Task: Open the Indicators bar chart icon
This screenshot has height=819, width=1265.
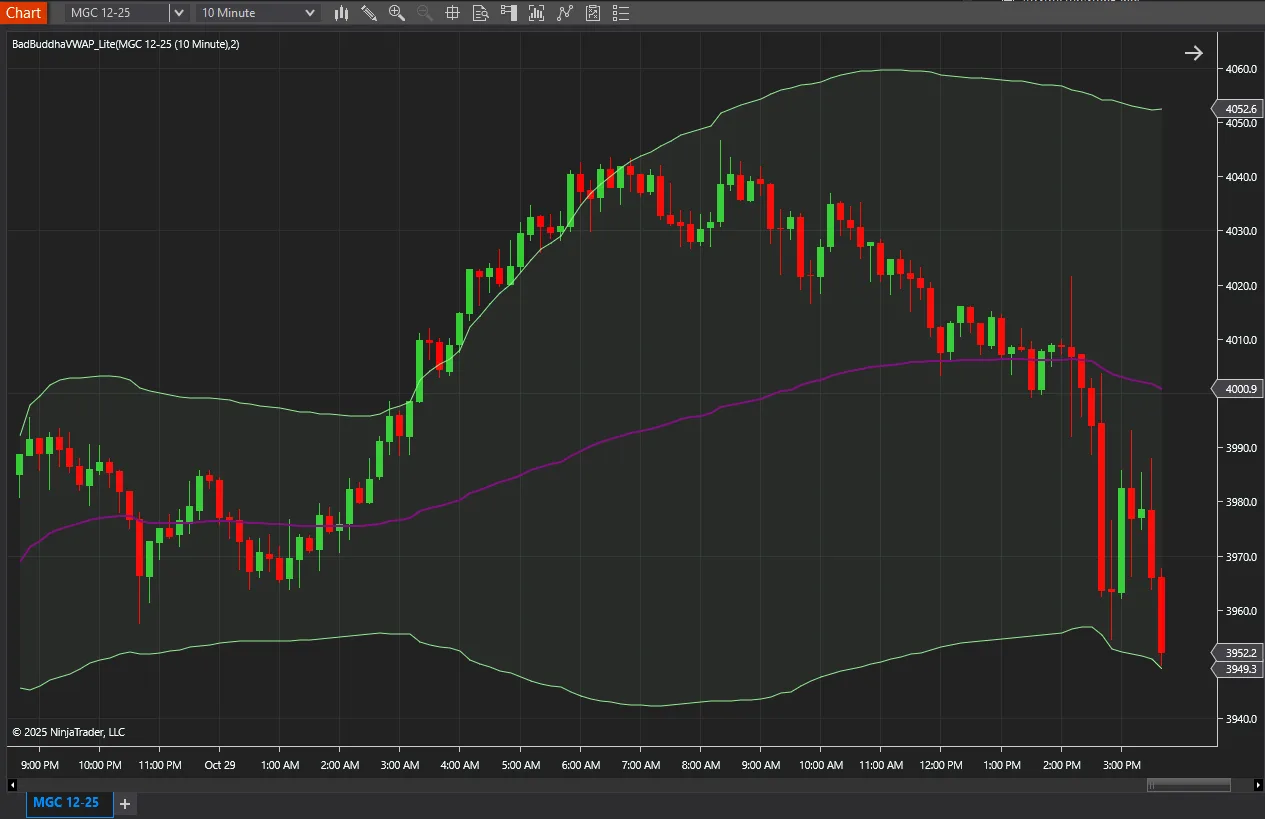Action: 537,13
